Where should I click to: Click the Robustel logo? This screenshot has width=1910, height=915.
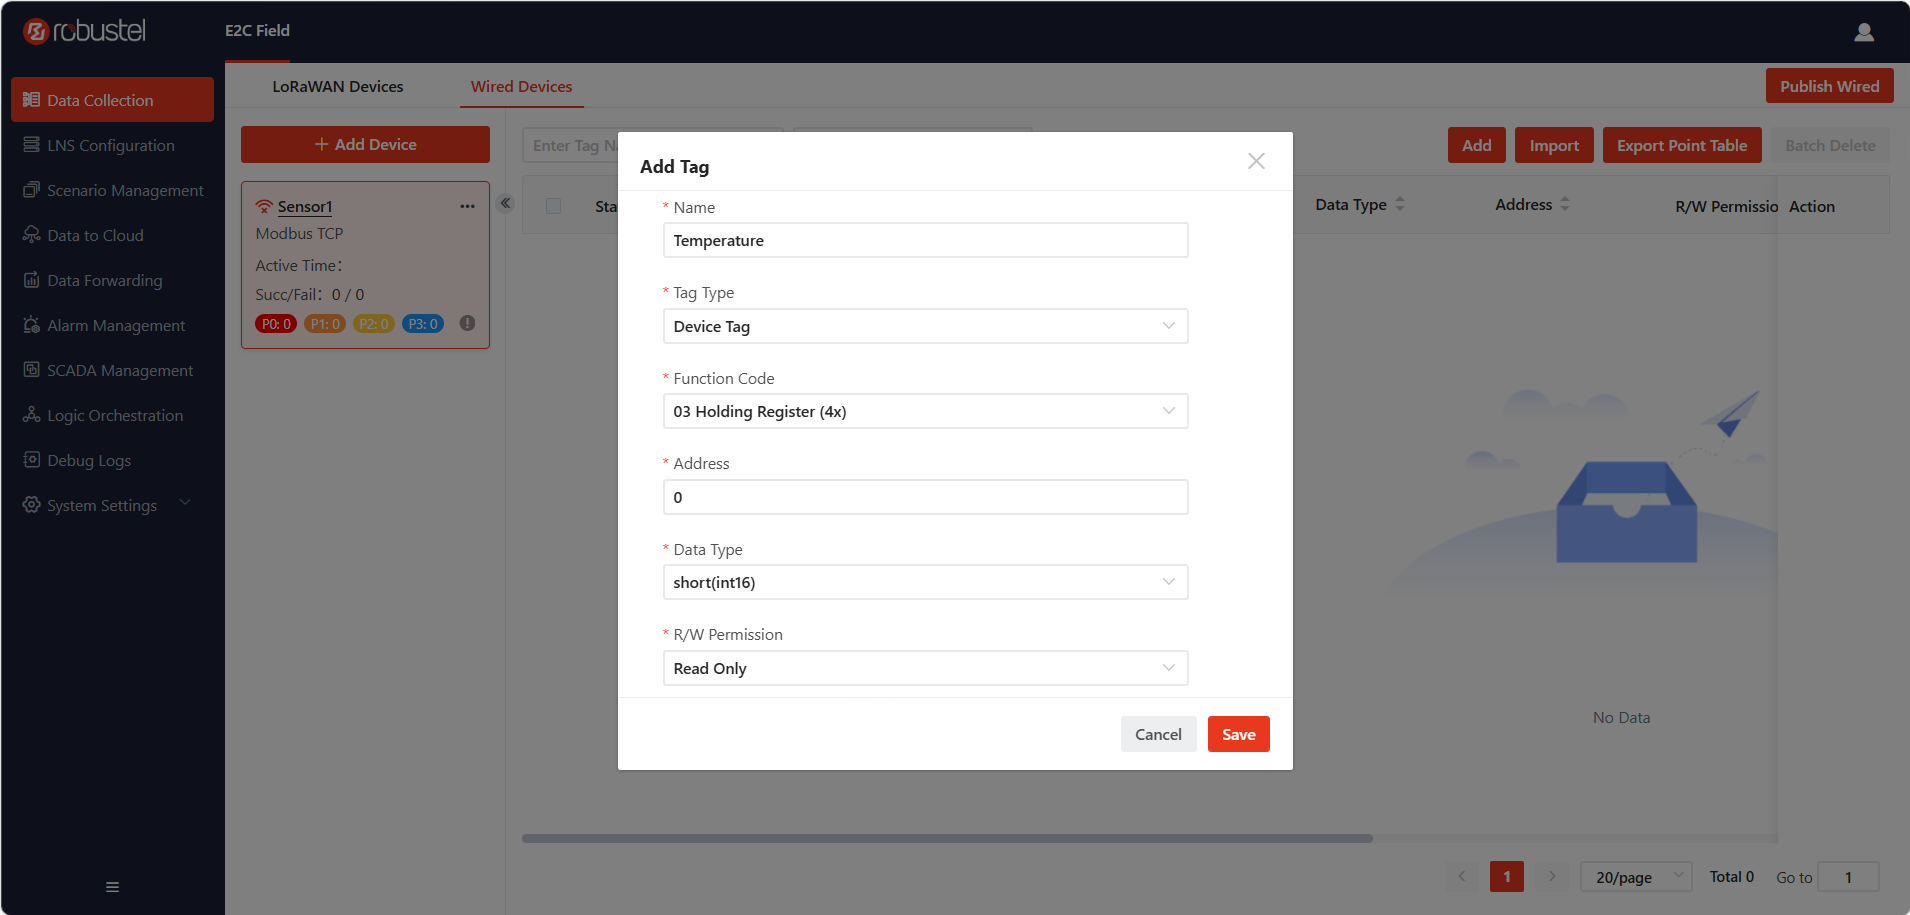[85, 31]
